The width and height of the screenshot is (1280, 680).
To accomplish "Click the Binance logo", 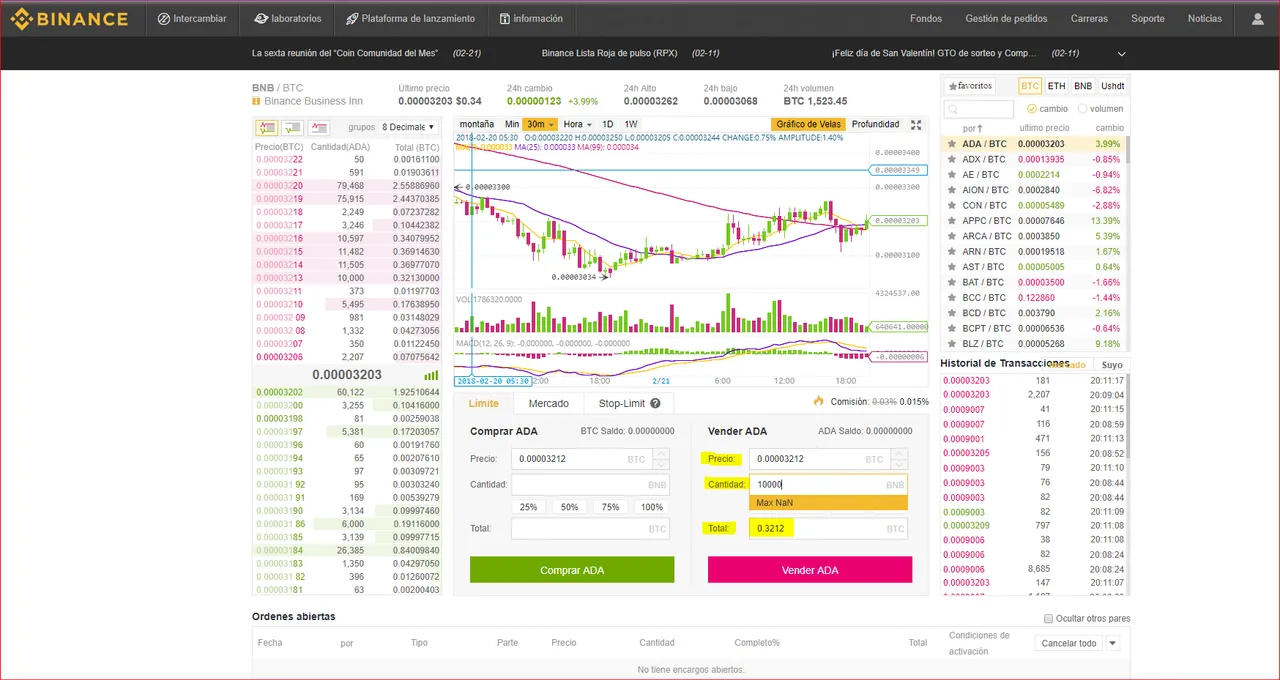I will click(x=69, y=18).
